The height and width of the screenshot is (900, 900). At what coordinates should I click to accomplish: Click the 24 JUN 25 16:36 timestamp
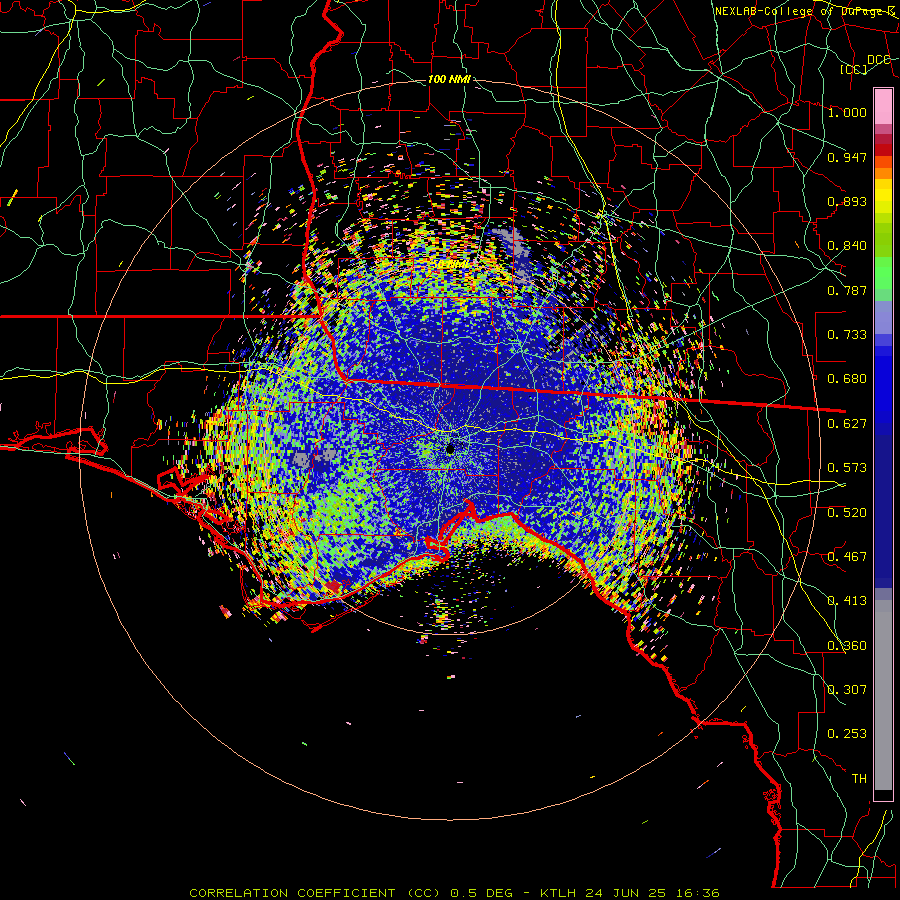tap(652, 893)
